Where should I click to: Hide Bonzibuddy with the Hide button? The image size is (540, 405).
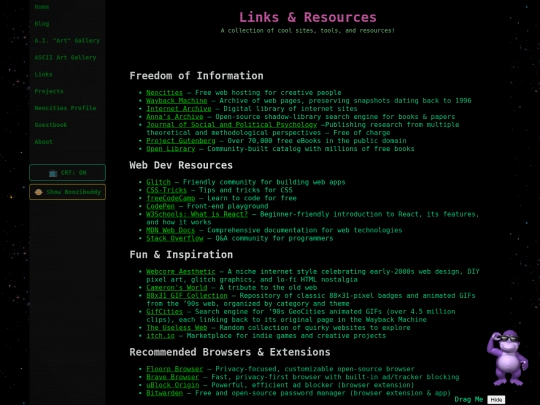point(496,399)
